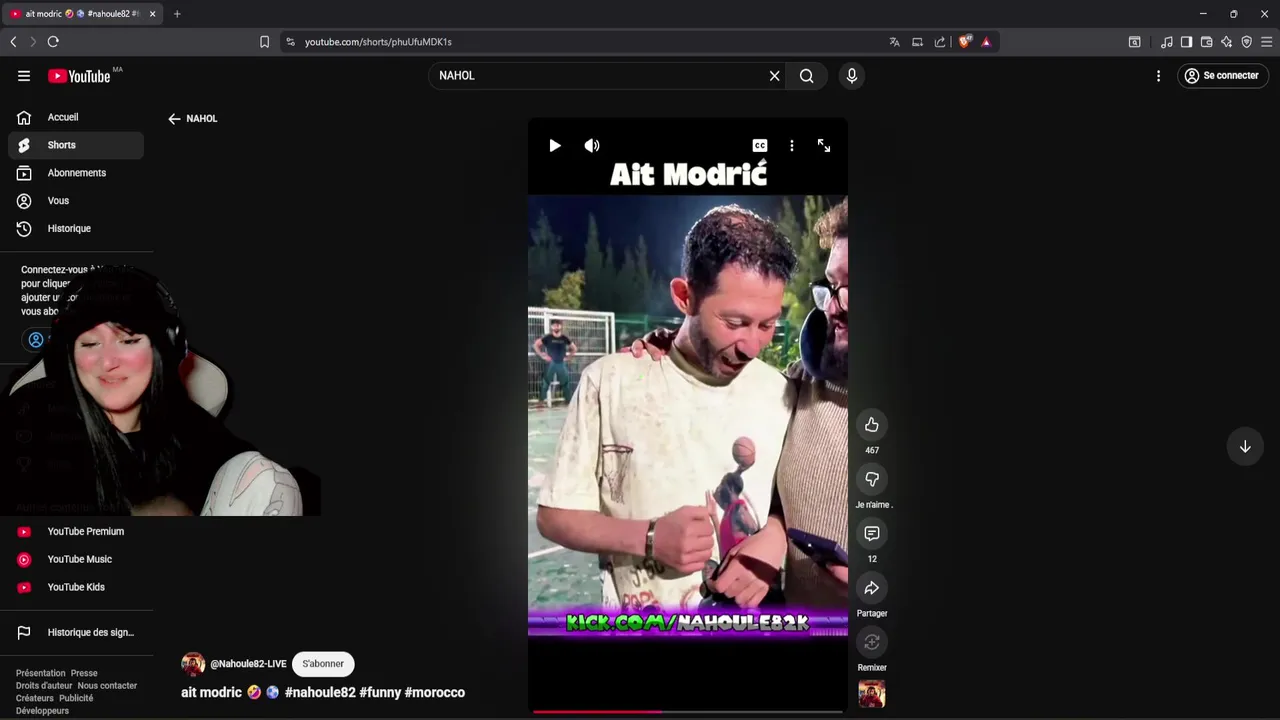Subscribe with the S'abonner button
Screen dimensions: 1280x720
tap(323, 664)
